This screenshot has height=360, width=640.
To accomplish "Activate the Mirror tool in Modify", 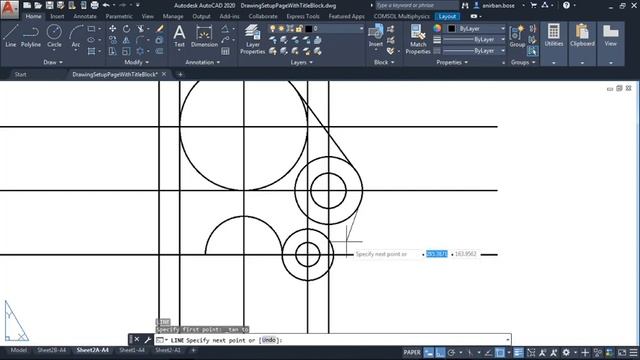I will pyautogui.click(x=127, y=40).
